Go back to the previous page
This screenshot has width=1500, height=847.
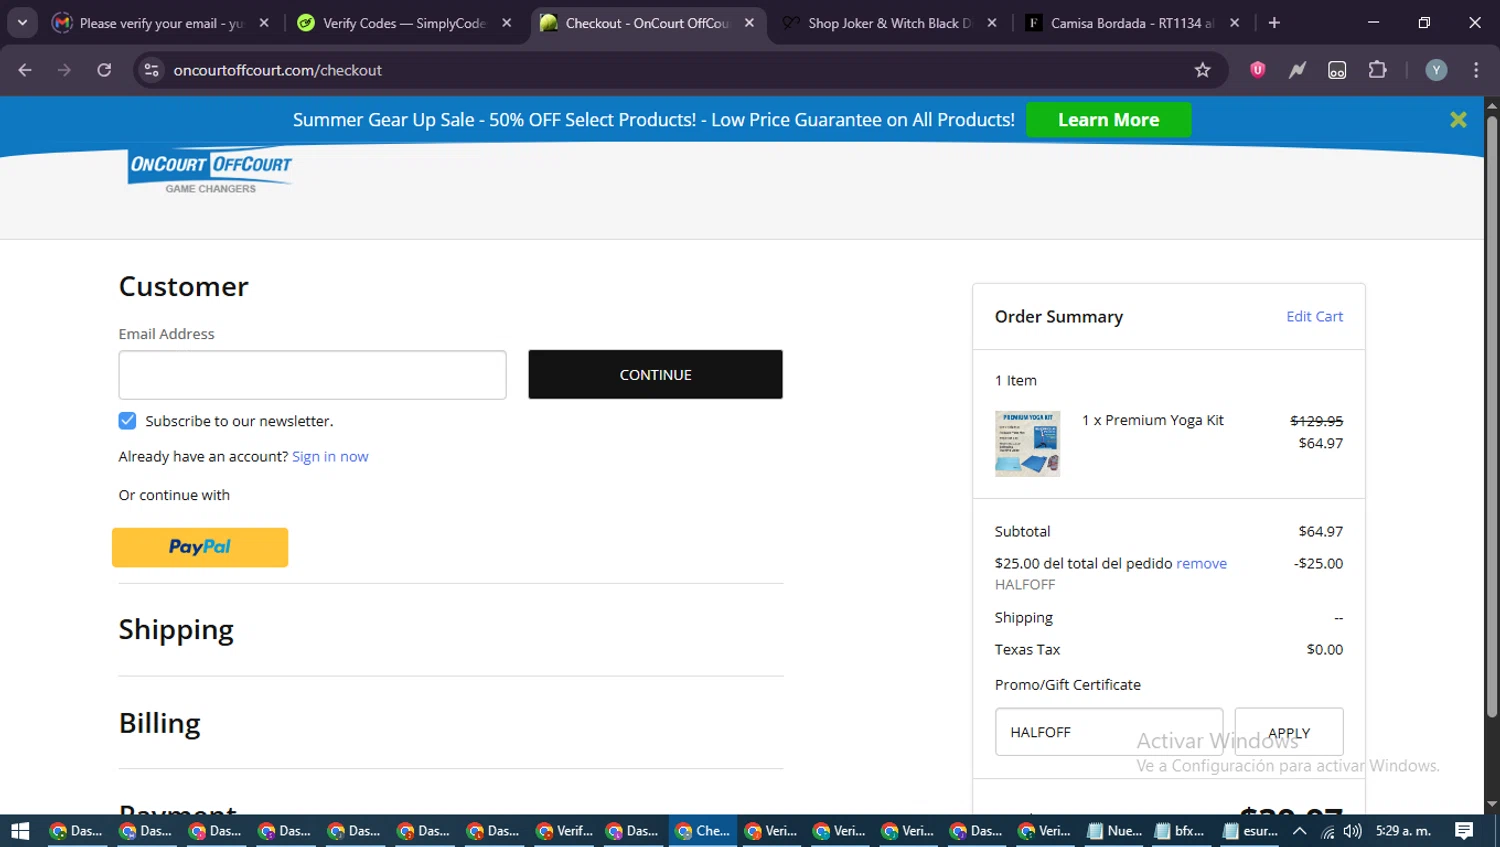click(x=25, y=70)
